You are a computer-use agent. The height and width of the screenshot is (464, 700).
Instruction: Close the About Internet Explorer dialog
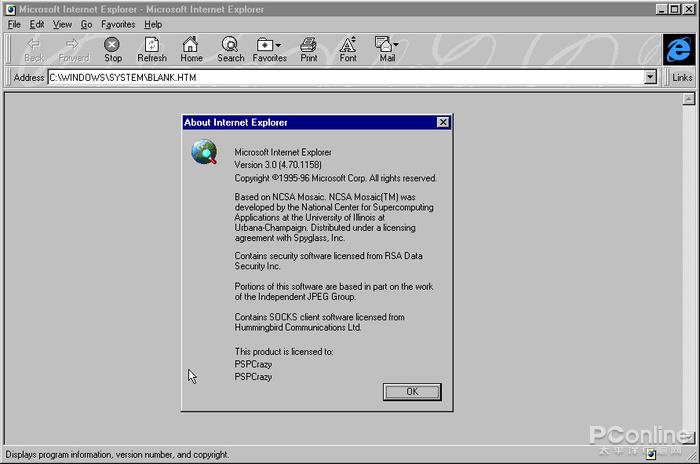442,122
